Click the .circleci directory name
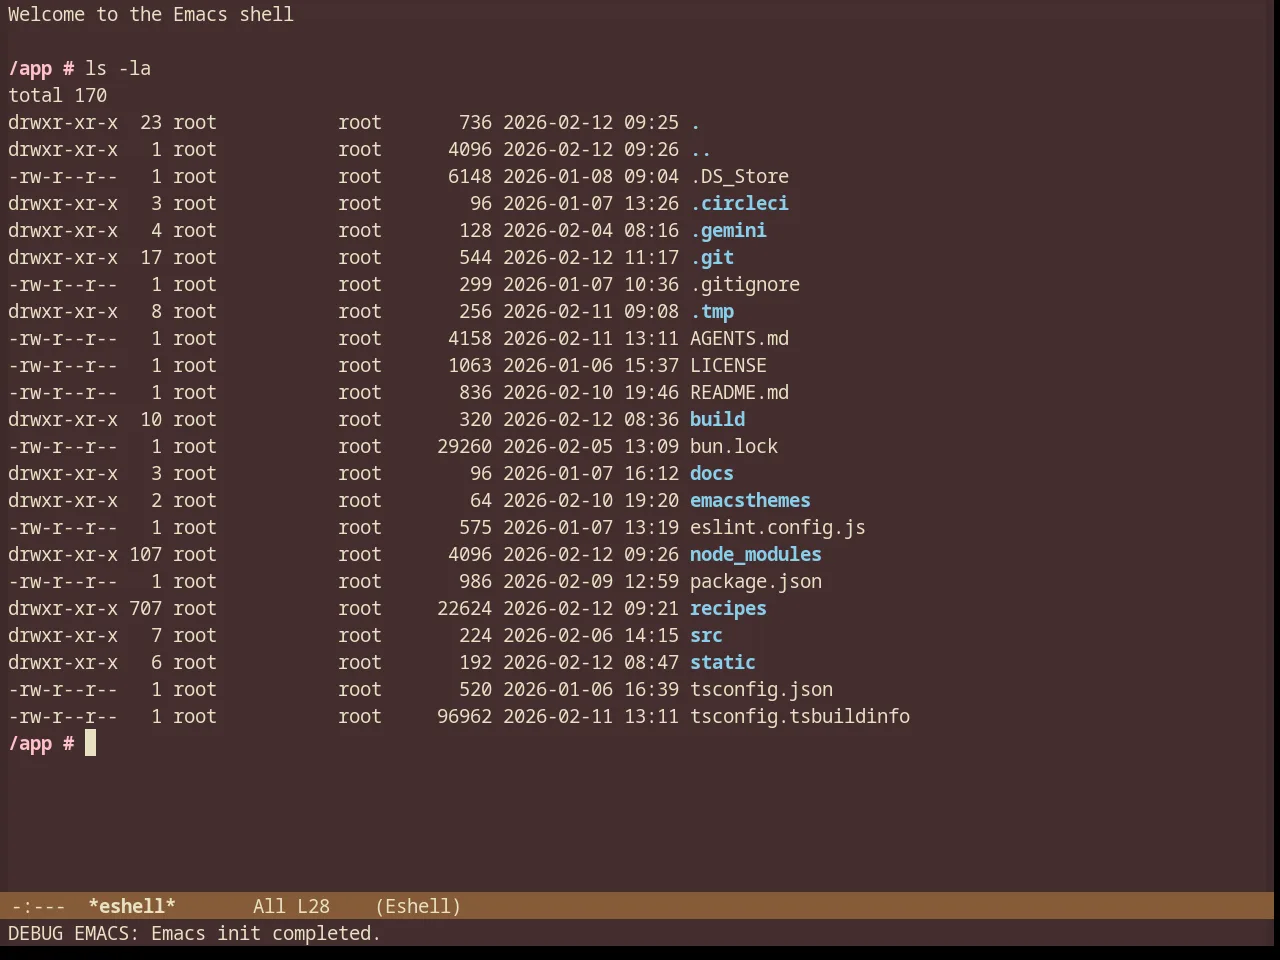 click(739, 203)
